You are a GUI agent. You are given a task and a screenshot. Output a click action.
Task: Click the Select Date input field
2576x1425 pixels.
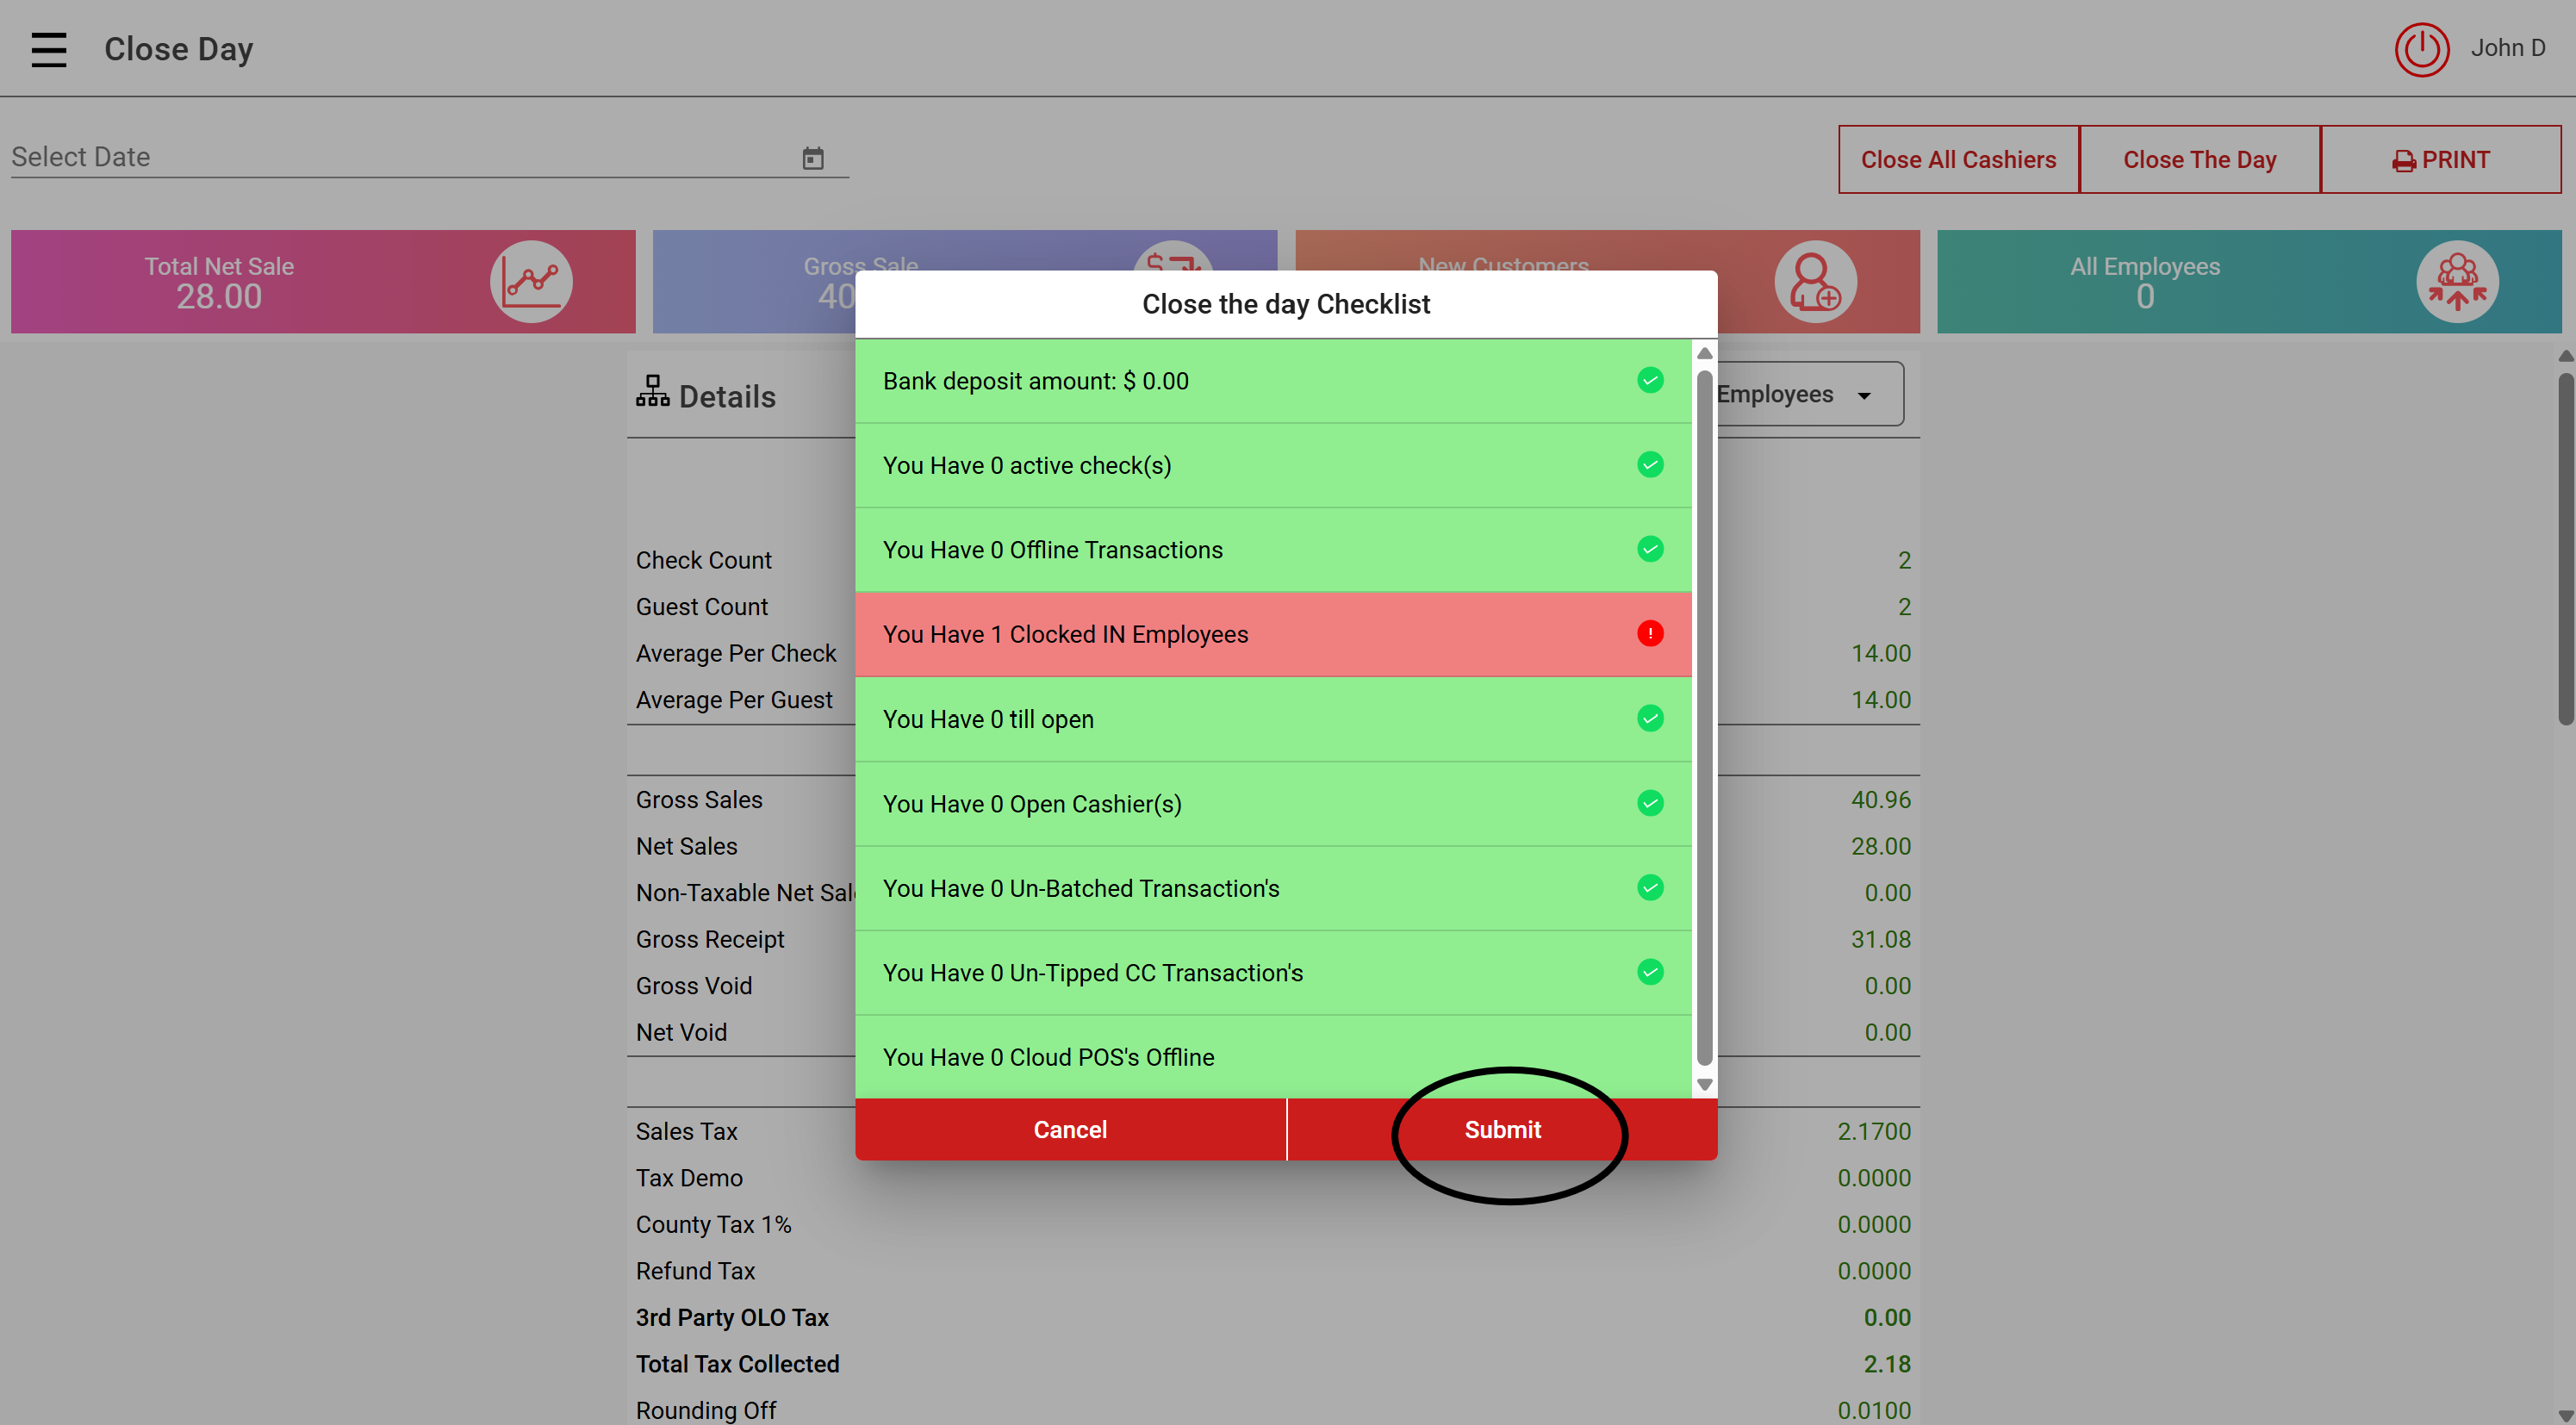400,157
